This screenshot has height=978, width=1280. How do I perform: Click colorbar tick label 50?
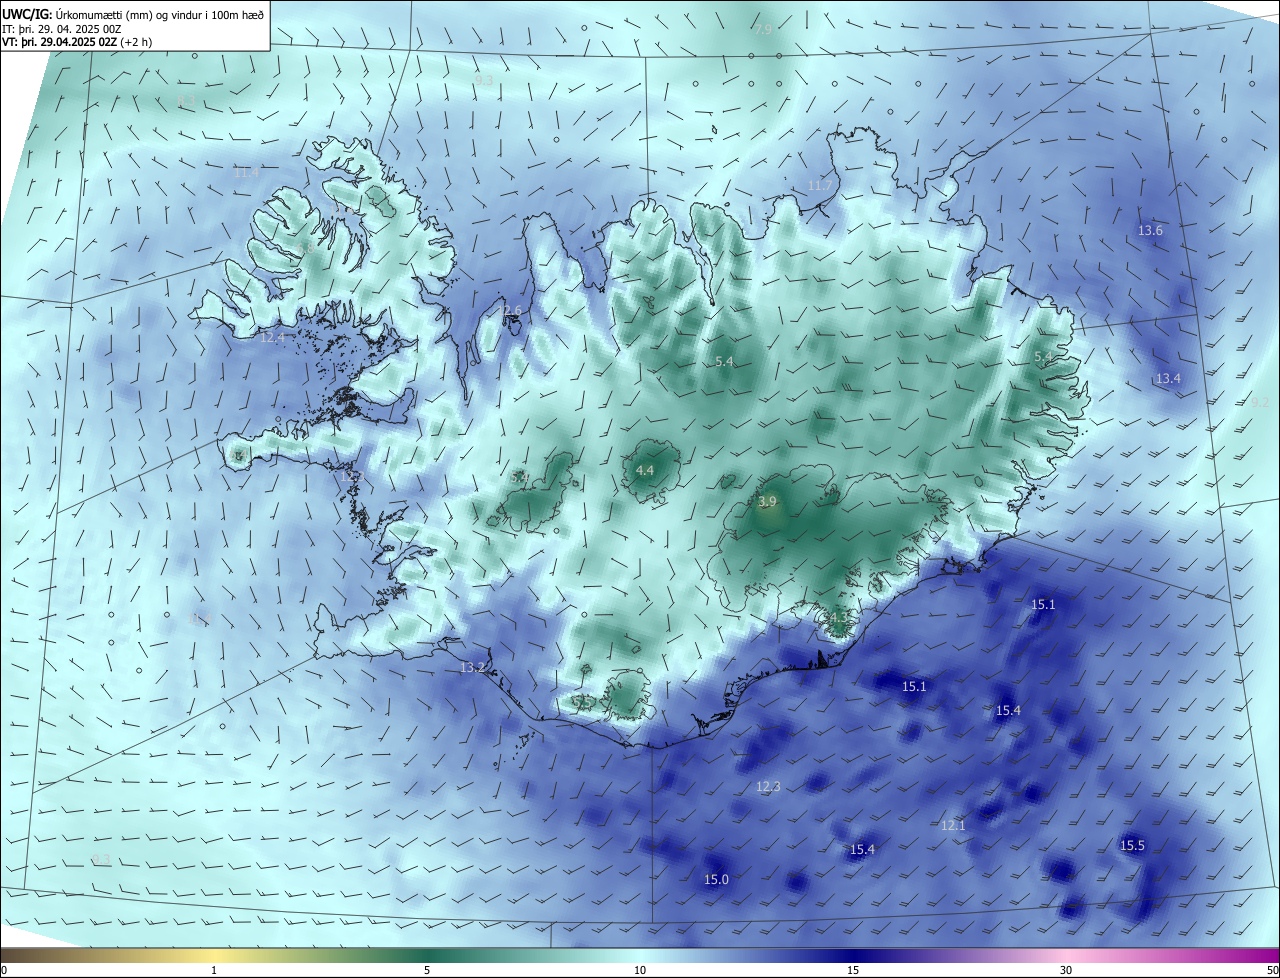(x=1272, y=970)
